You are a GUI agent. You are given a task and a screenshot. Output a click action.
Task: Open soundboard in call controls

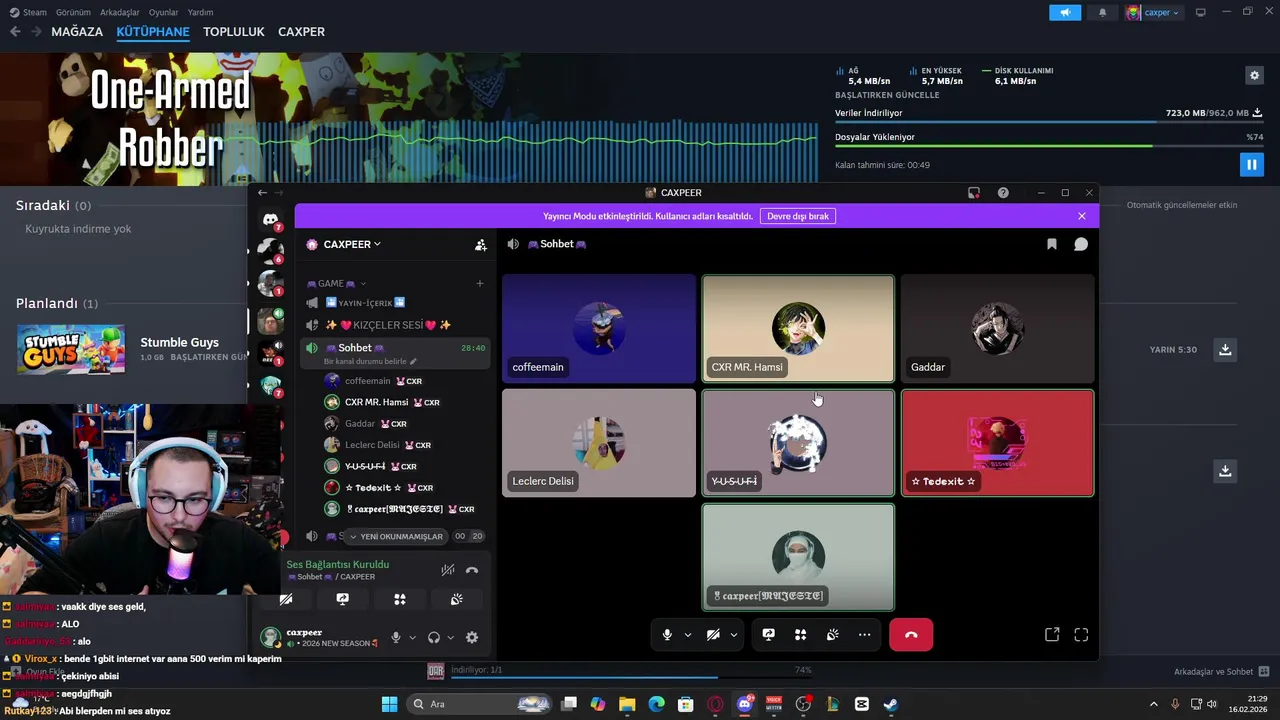(x=832, y=635)
